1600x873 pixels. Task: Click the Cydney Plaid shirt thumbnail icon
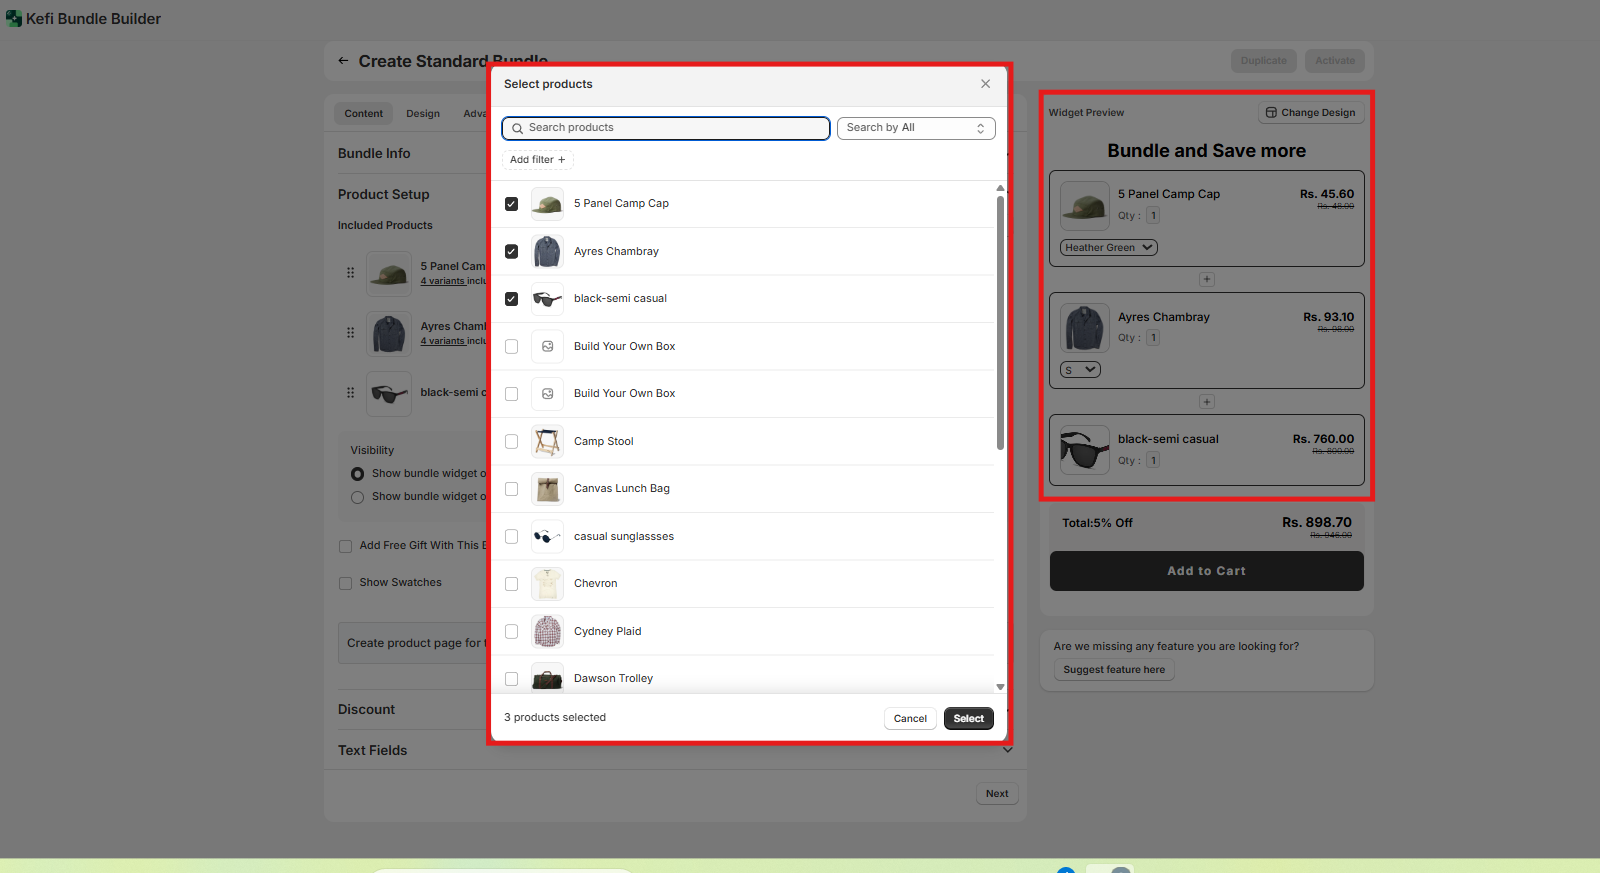547,631
